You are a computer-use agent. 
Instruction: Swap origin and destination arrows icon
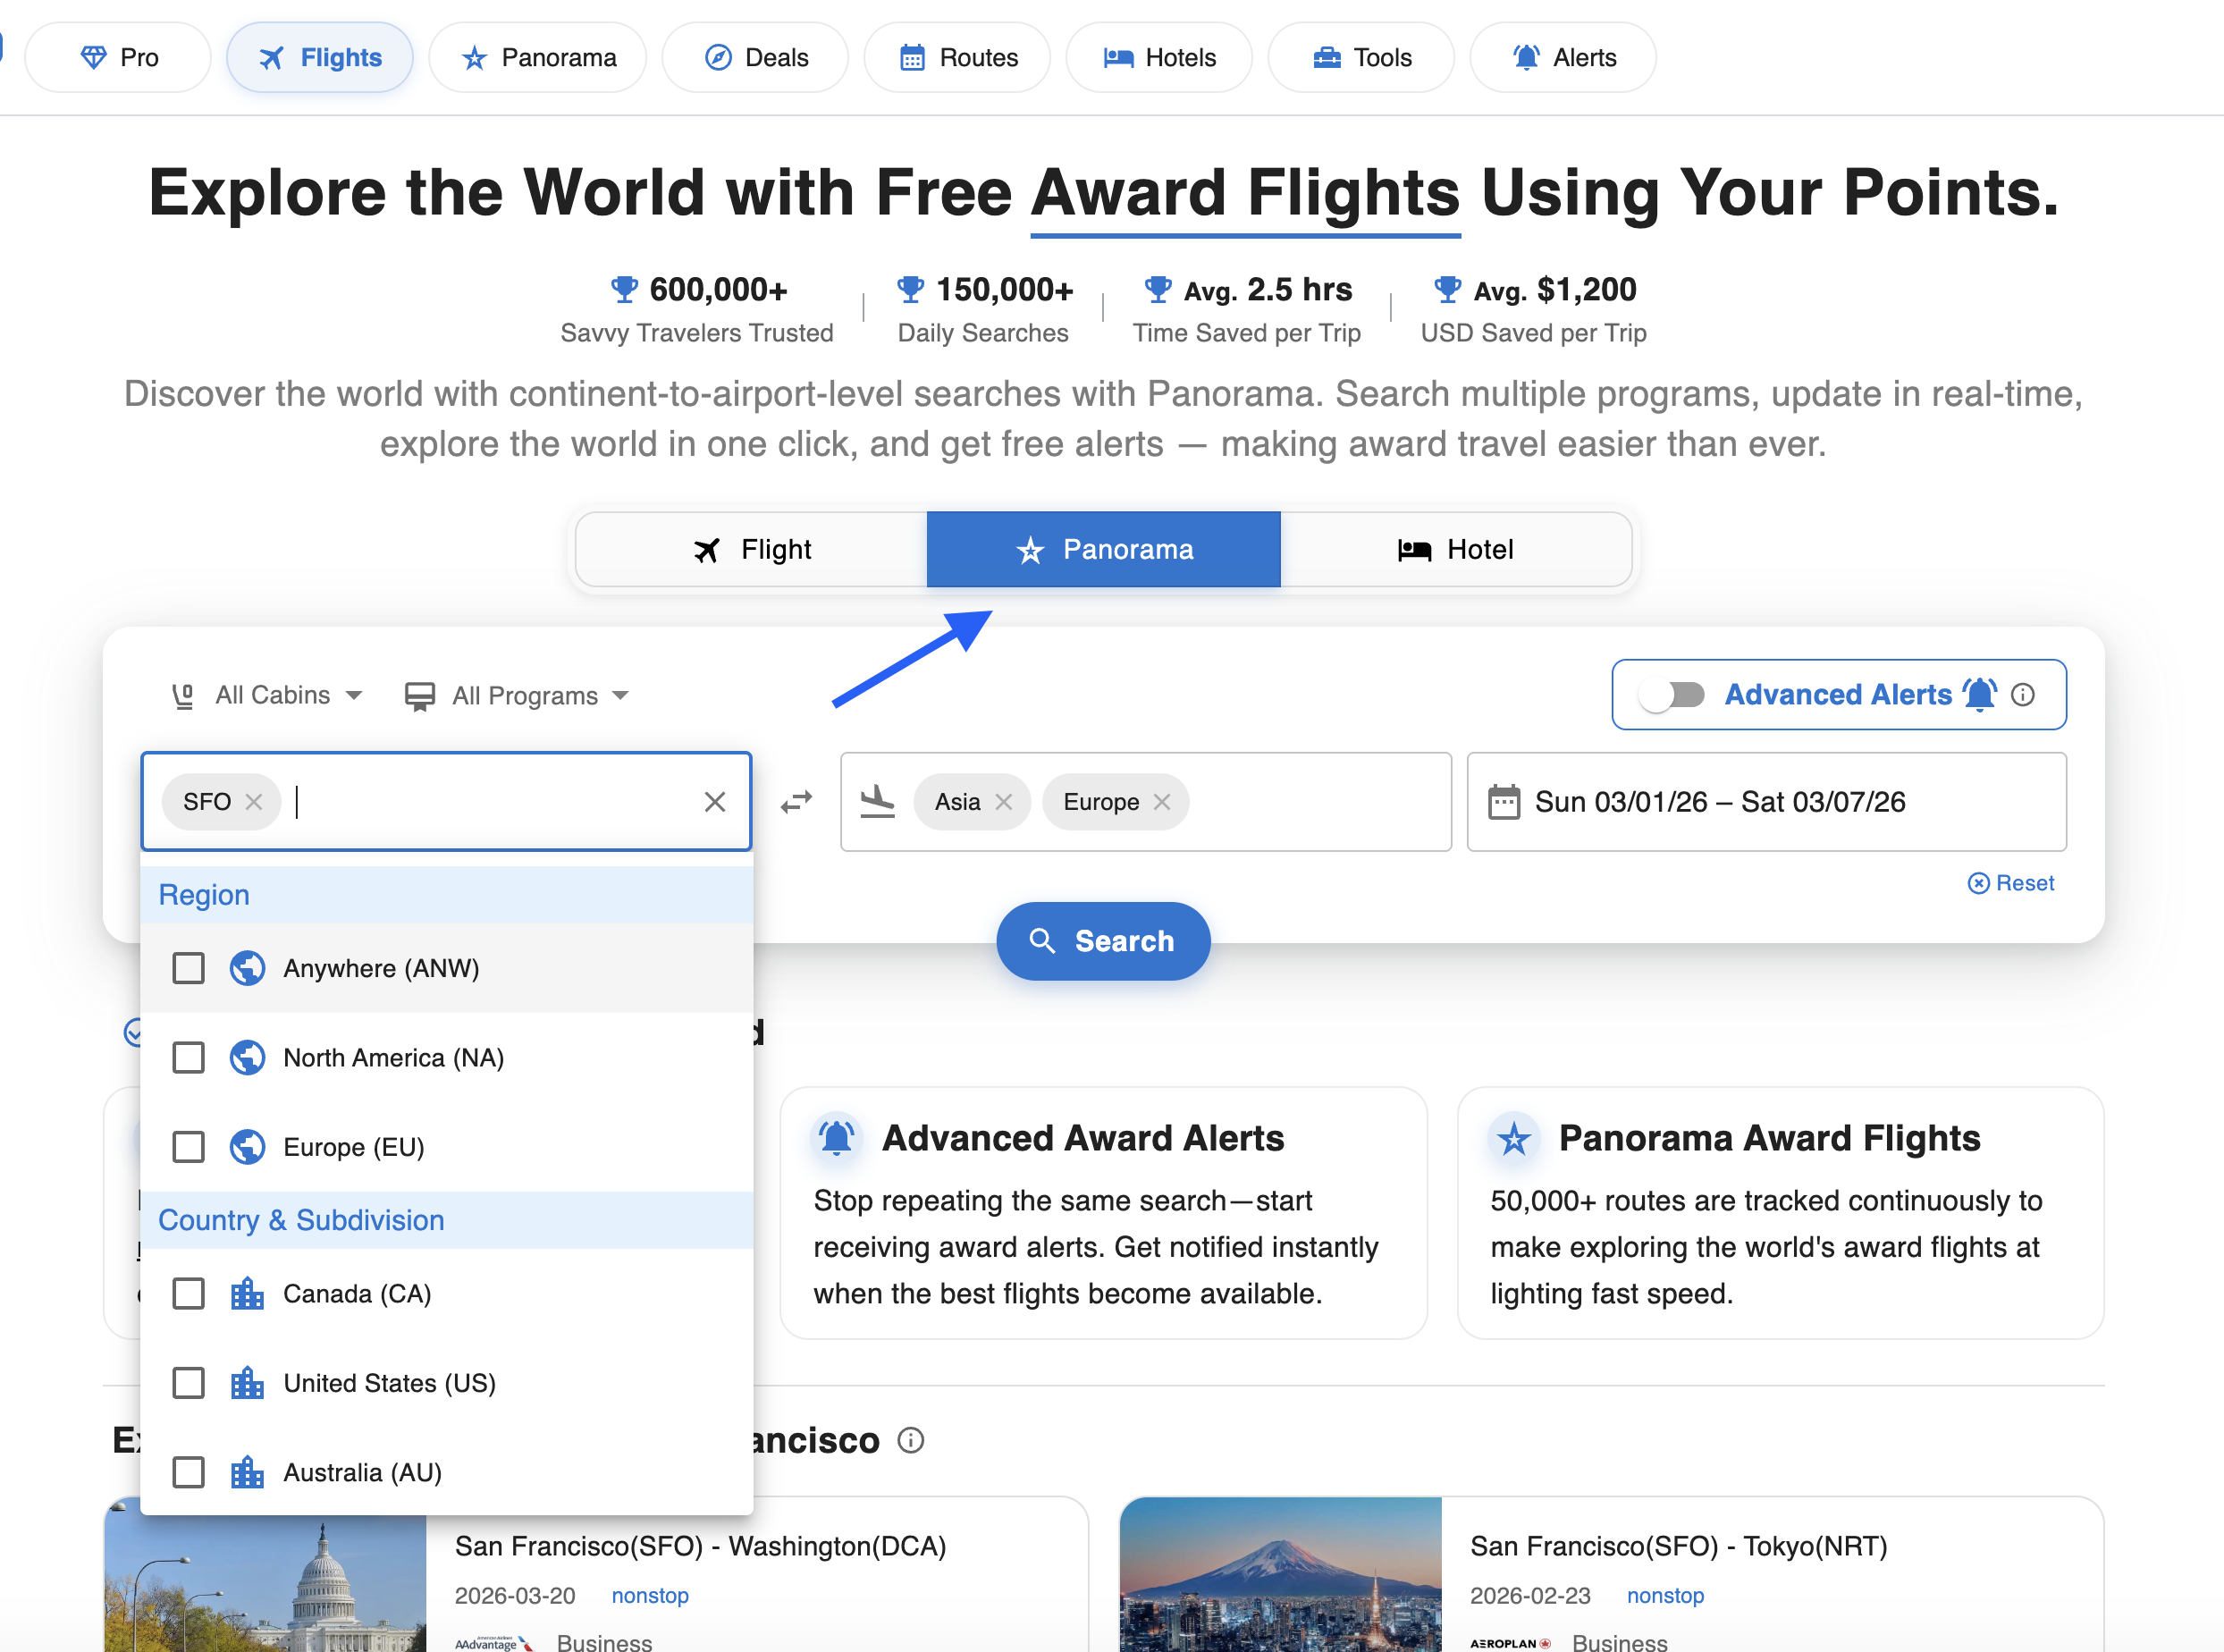(796, 802)
